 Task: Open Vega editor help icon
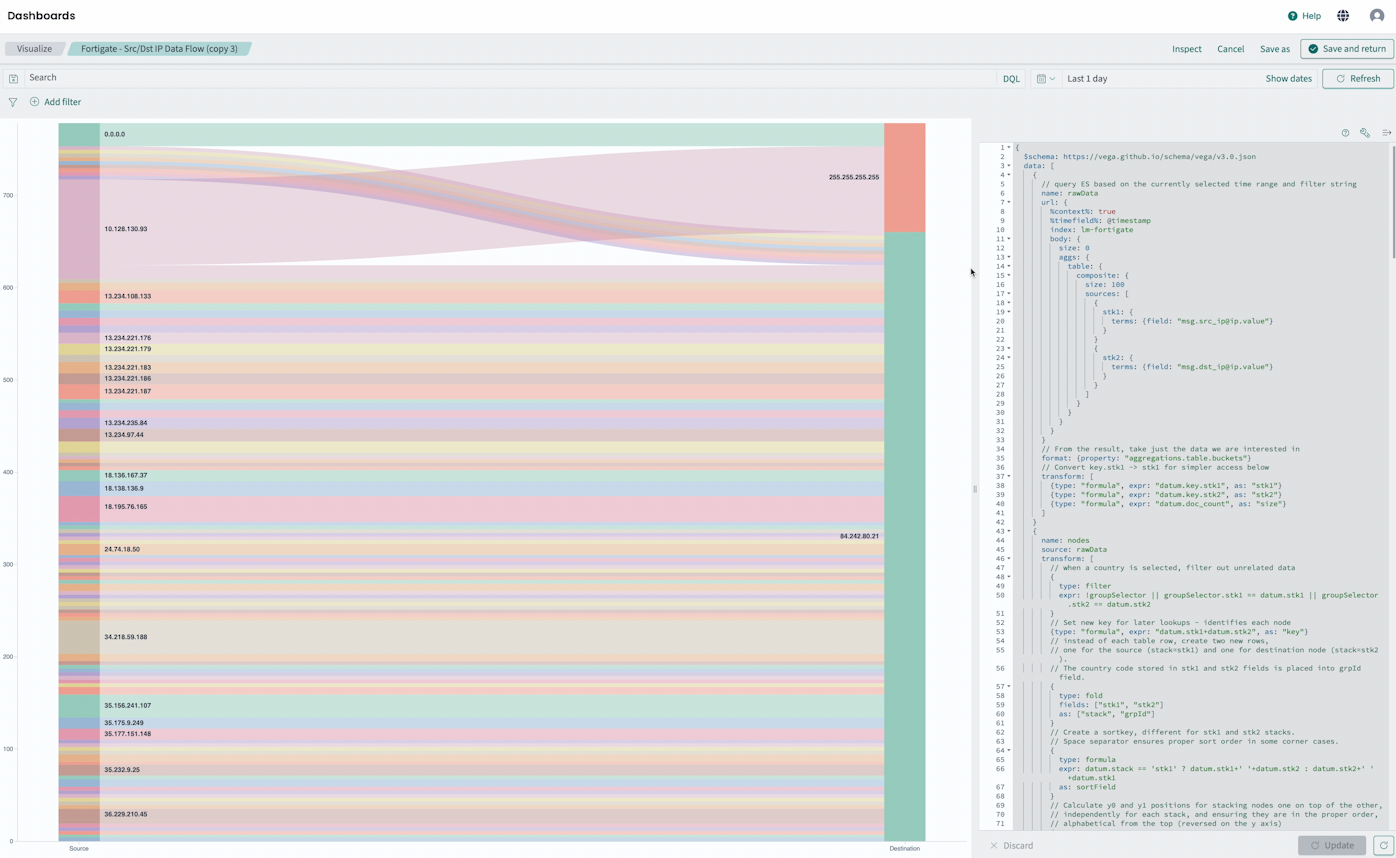click(x=1345, y=133)
